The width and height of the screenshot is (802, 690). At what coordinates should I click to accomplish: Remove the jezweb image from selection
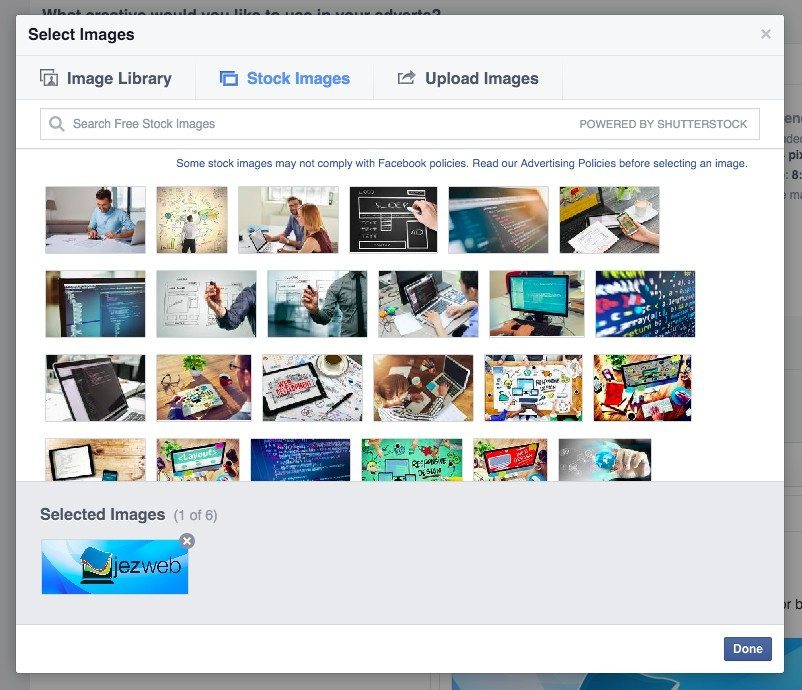[186, 540]
